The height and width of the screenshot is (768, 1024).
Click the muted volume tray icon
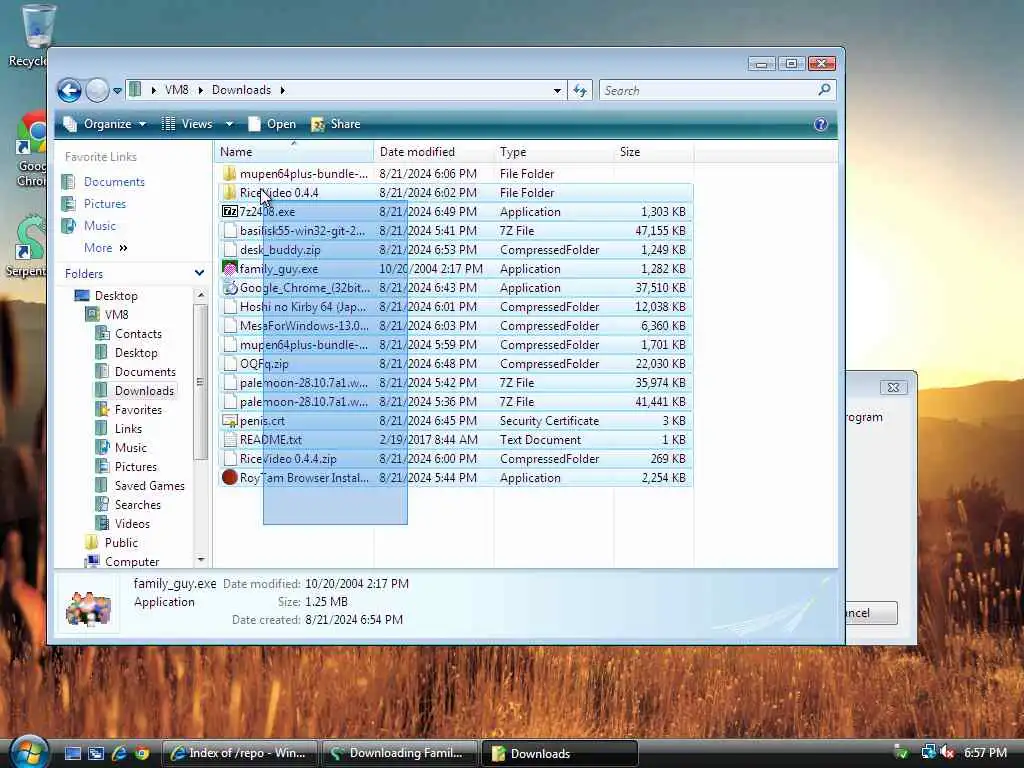point(948,753)
